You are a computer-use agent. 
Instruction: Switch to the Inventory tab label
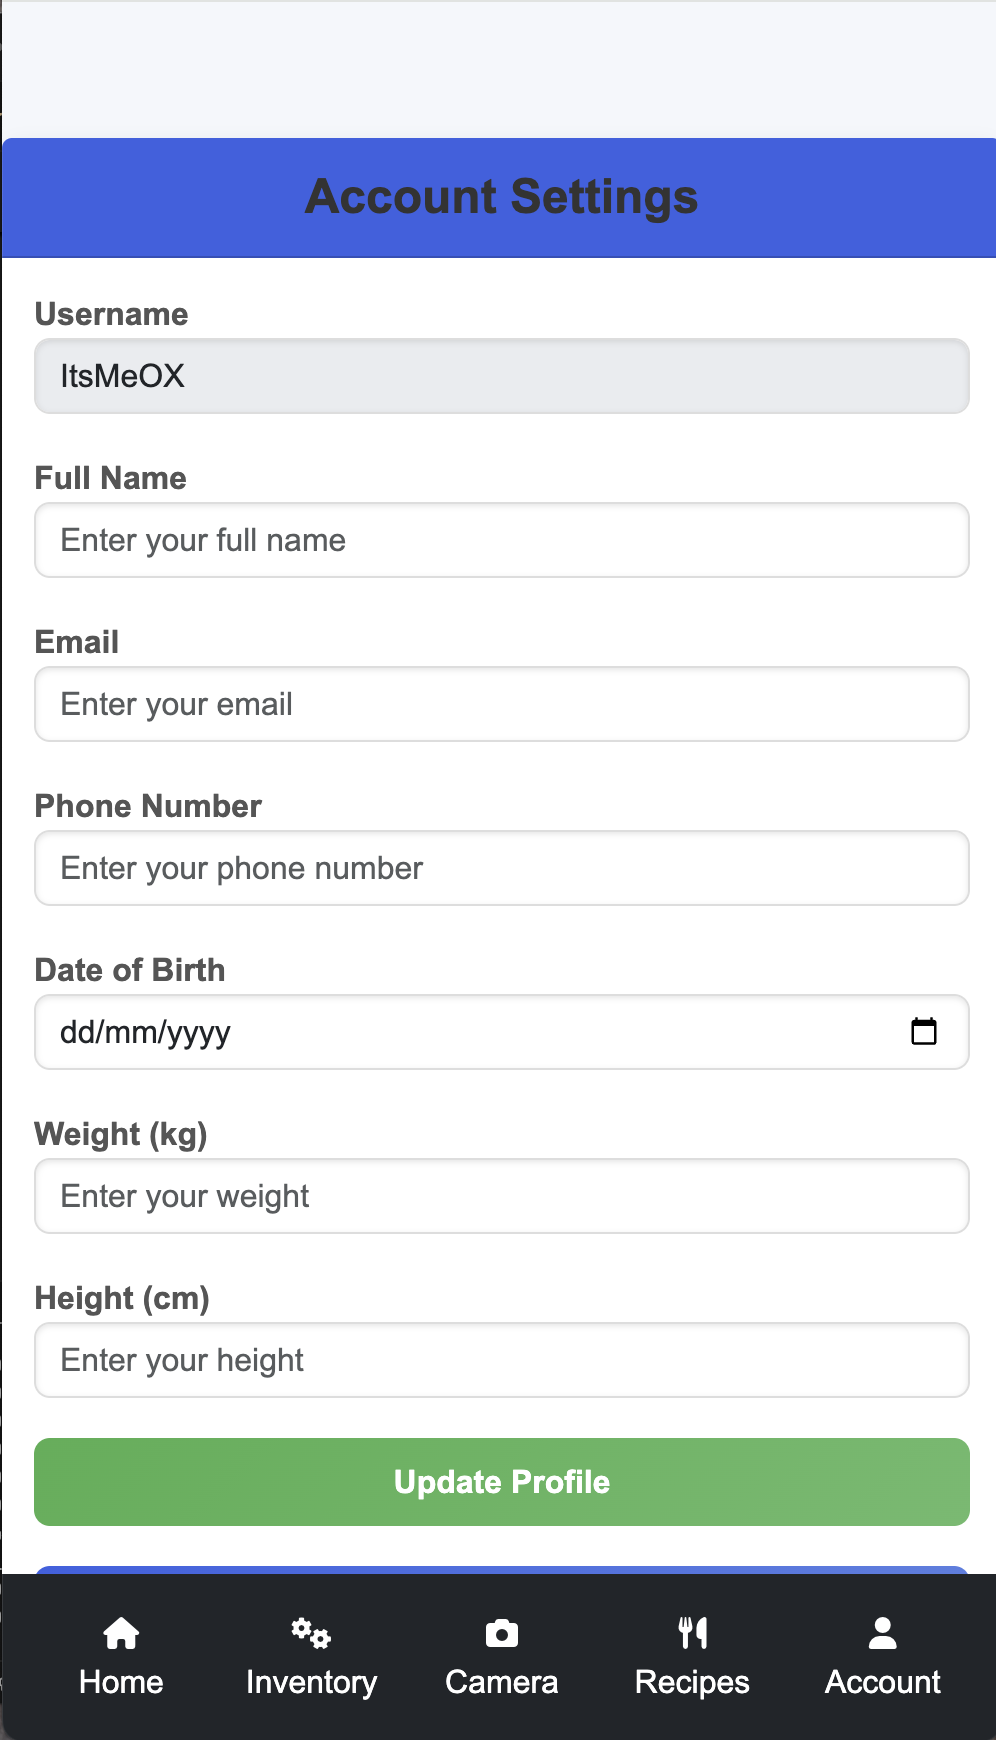[x=311, y=1682]
